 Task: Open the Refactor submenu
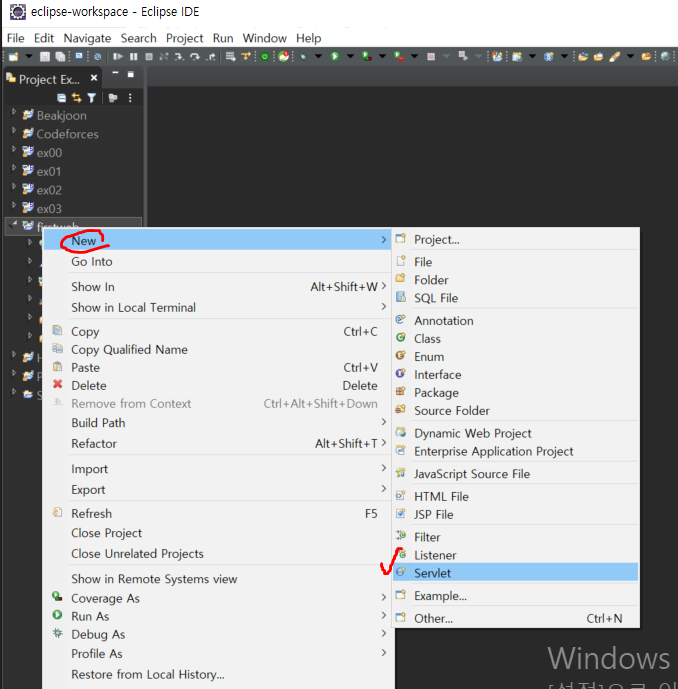[x=217, y=443]
